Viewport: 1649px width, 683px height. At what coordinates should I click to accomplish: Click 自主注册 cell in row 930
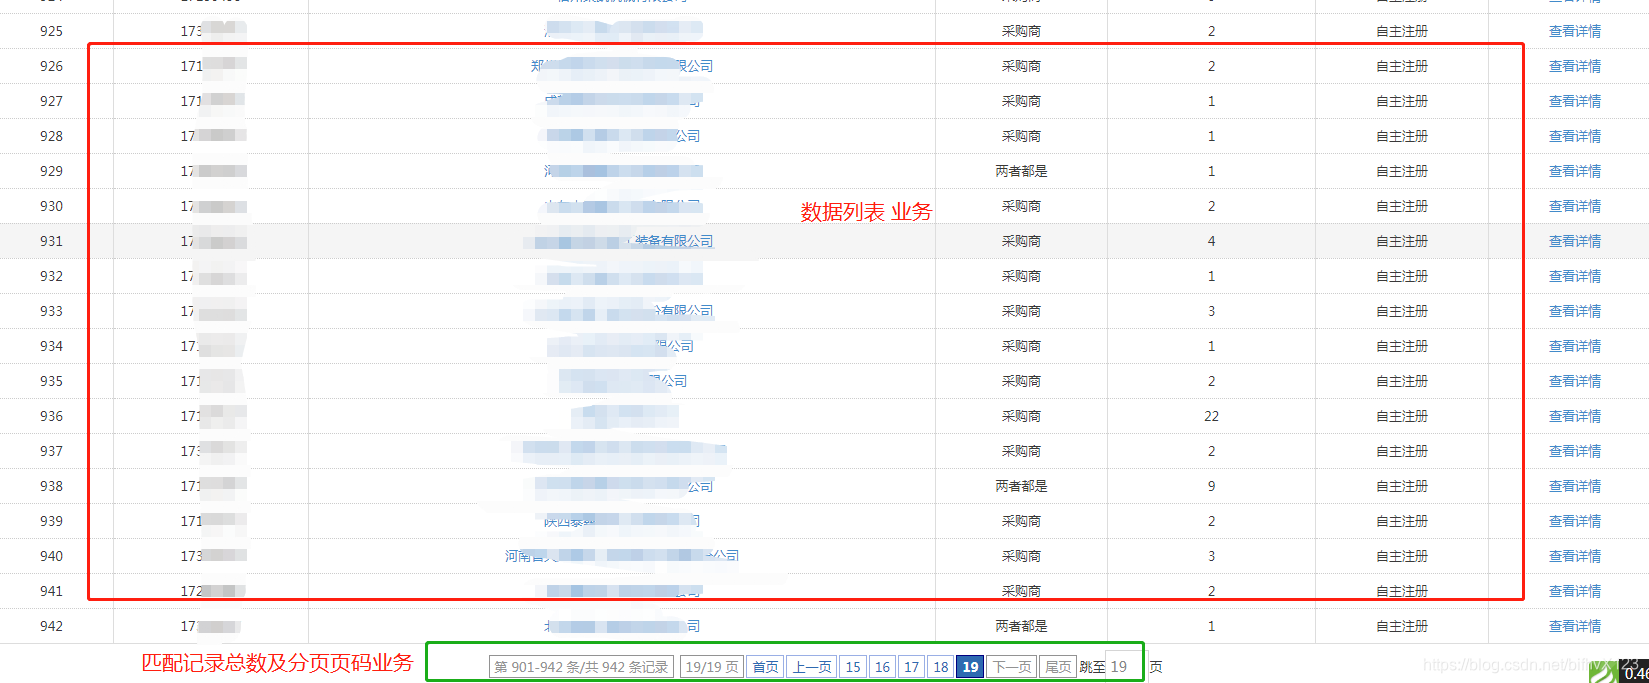tap(1401, 206)
